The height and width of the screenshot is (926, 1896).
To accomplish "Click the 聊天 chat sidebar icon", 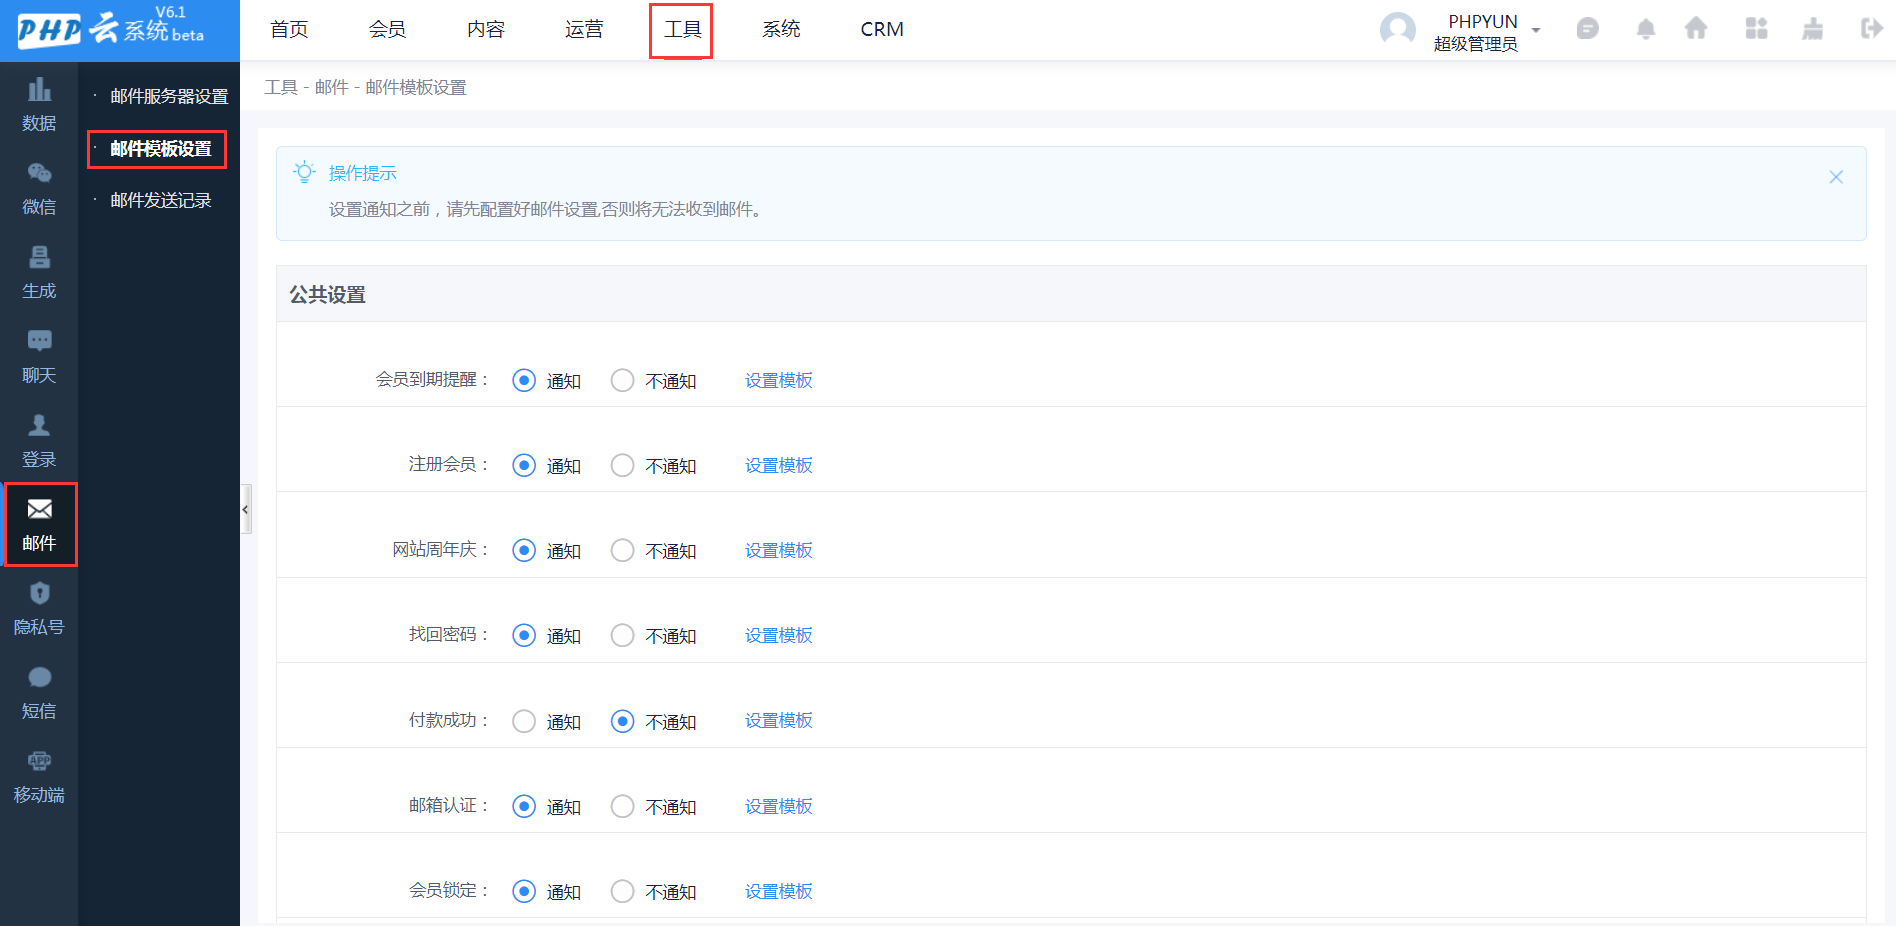I will tap(39, 356).
